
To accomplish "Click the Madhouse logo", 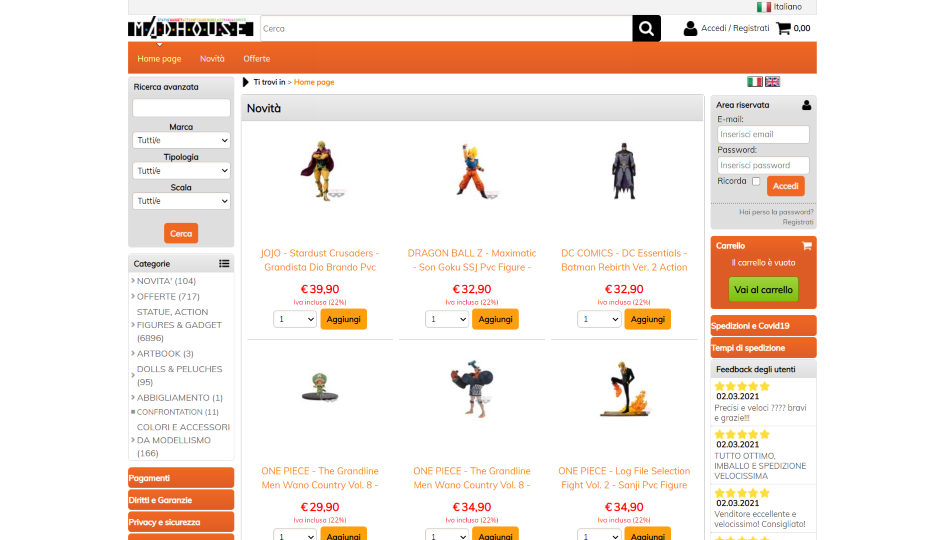I will [190, 27].
